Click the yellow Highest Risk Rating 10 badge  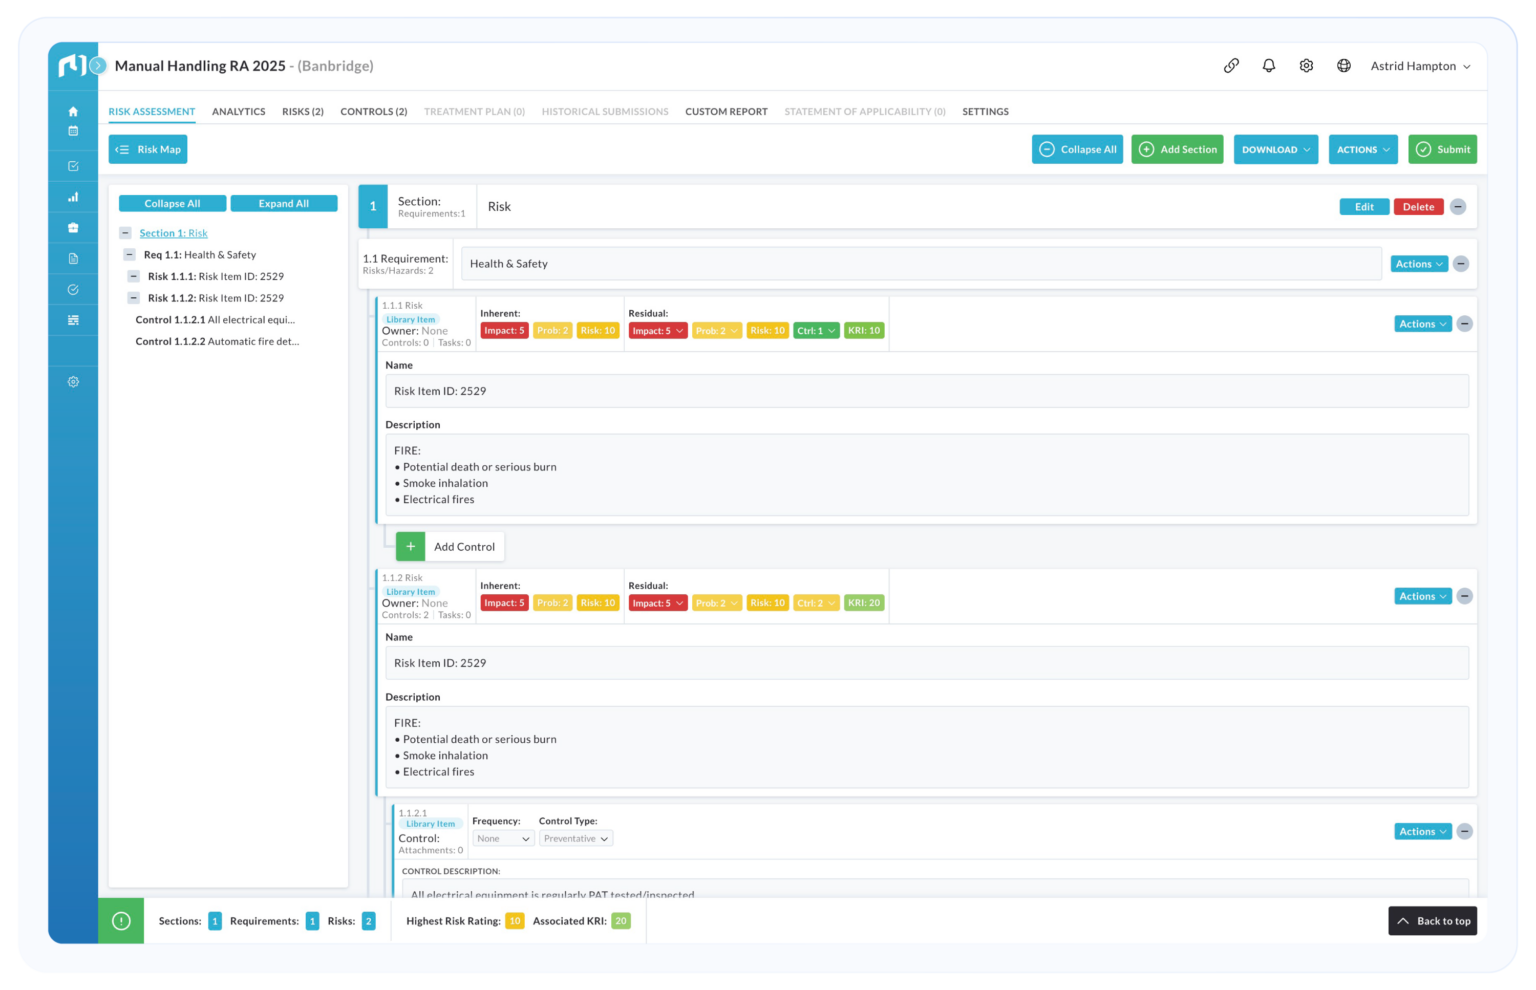[x=515, y=921]
